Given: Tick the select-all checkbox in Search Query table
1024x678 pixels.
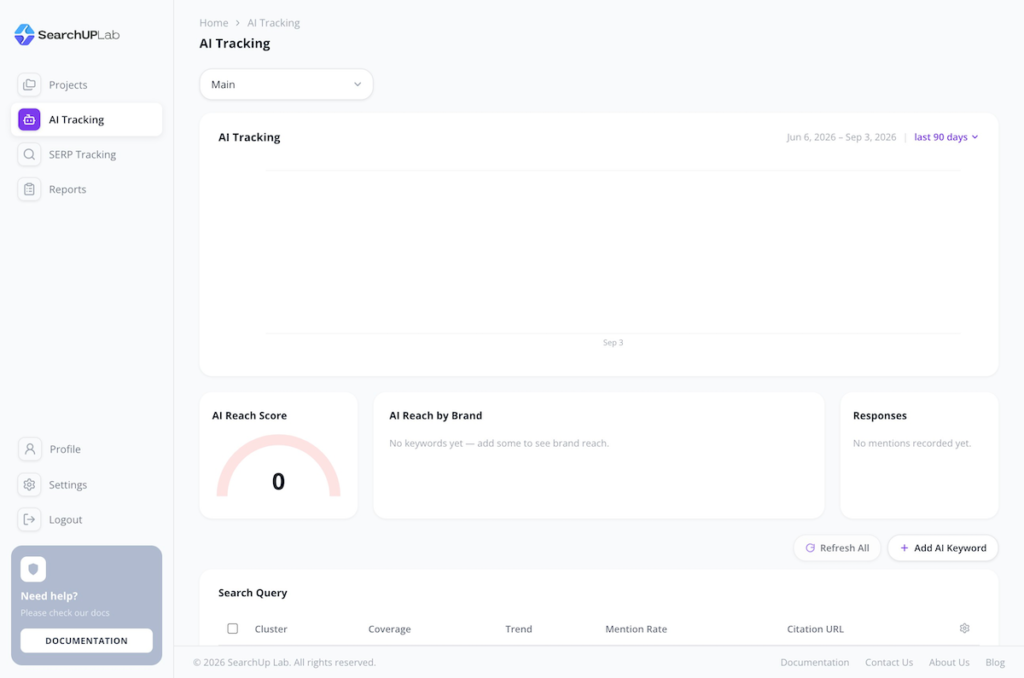Looking at the screenshot, I should pos(232,628).
